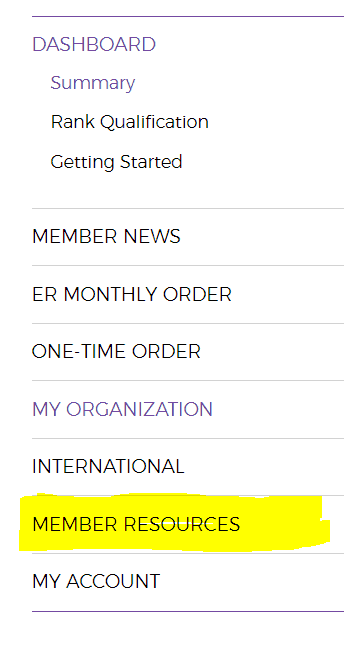This screenshot has width=362, height=647.
Task: Expand the My Account section
Action: click(x=96, y=581)
